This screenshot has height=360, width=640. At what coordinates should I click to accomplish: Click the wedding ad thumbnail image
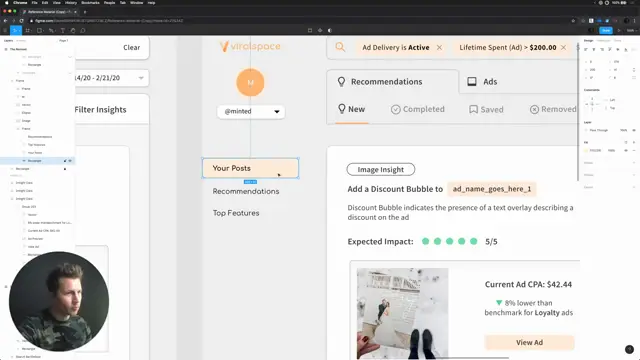(x=402, y=313)
